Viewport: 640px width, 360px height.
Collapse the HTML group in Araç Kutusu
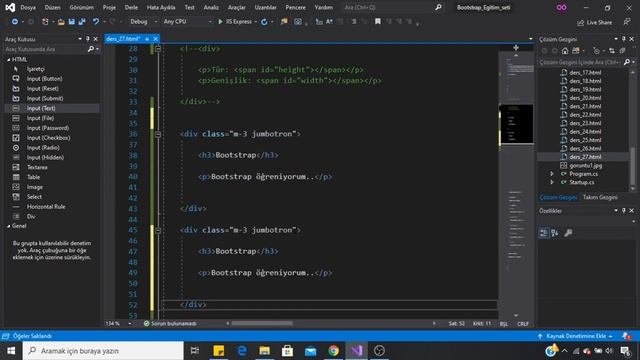(x=9, y=60)
